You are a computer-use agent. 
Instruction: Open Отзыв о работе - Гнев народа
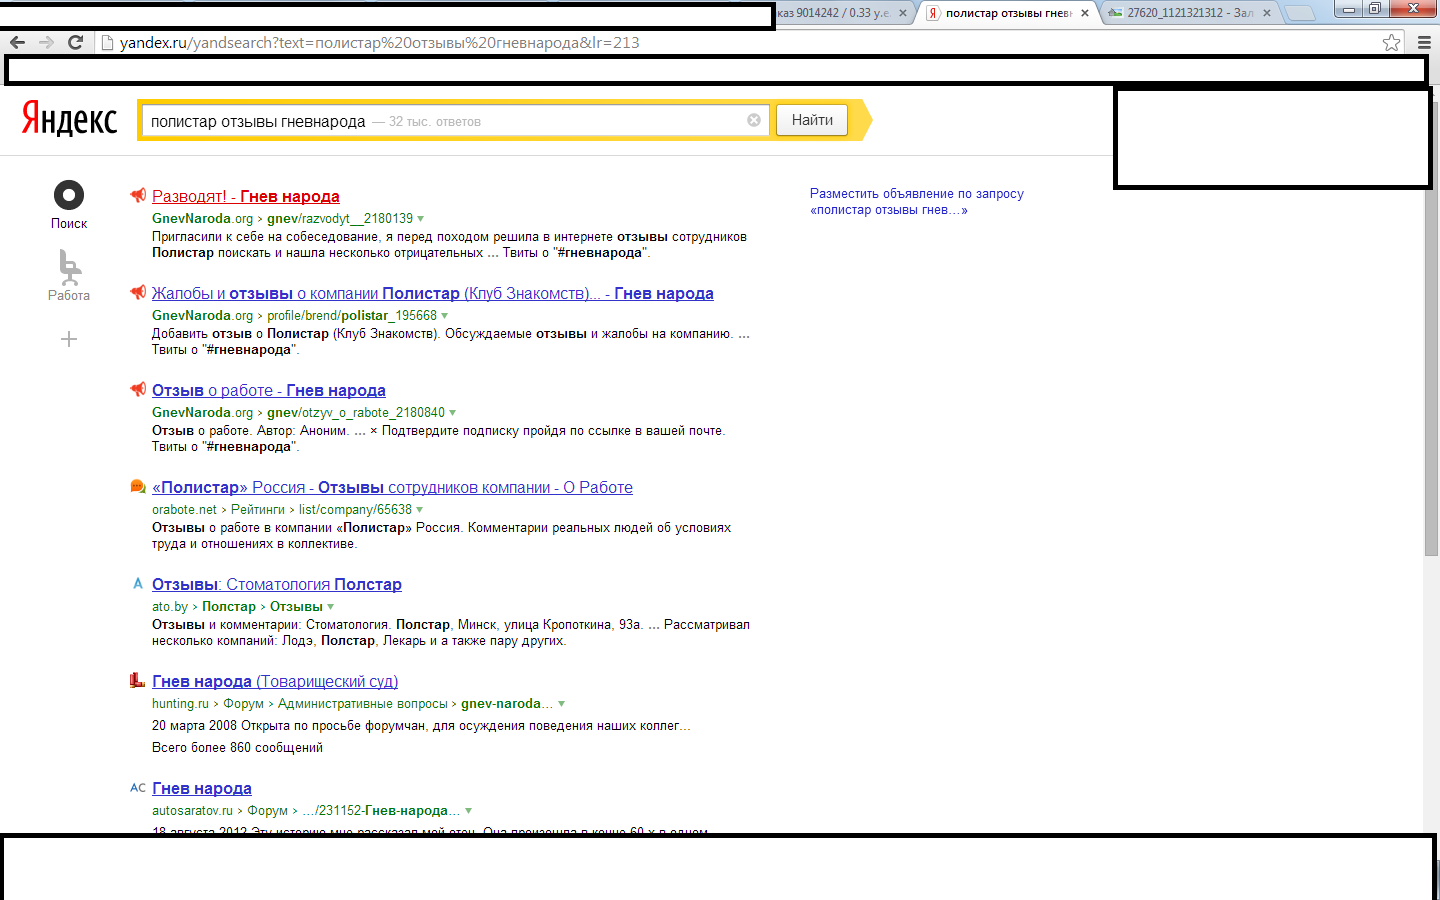pos(269,390)
